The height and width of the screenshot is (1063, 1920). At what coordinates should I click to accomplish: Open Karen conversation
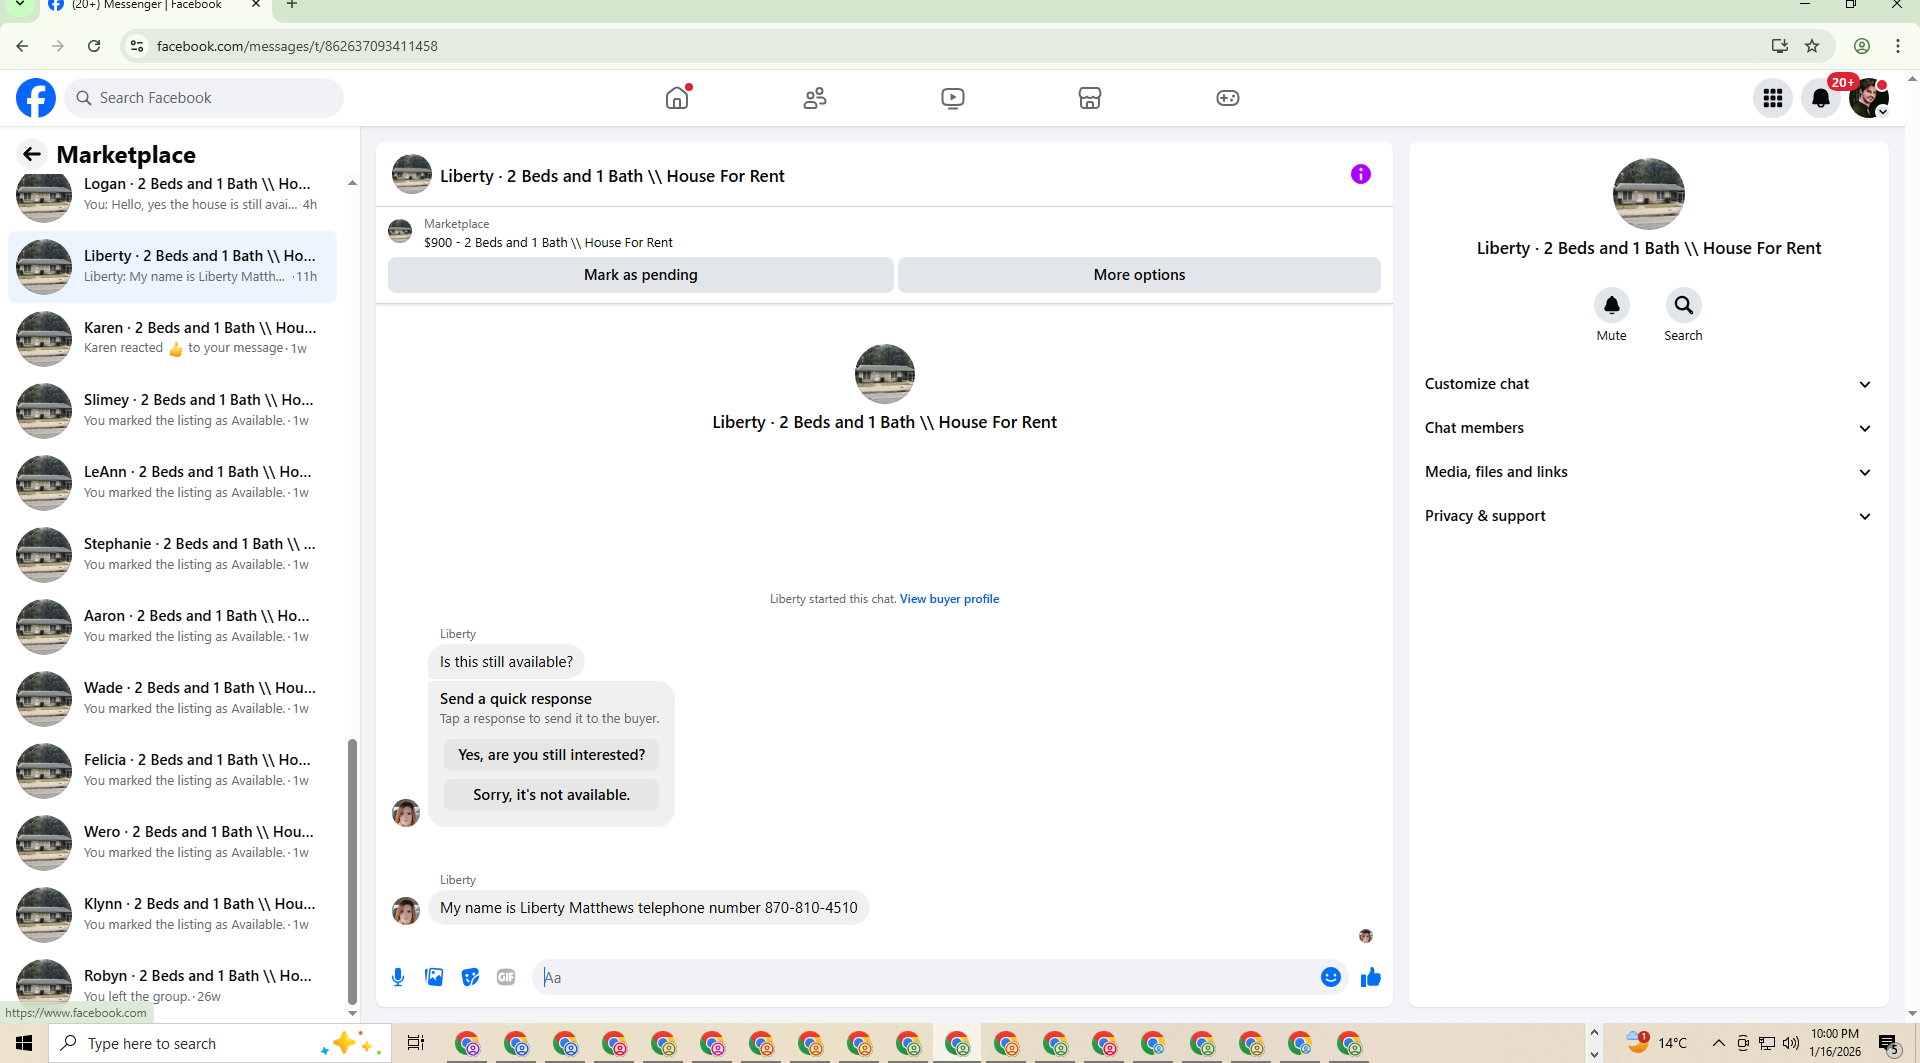[172, 339]
